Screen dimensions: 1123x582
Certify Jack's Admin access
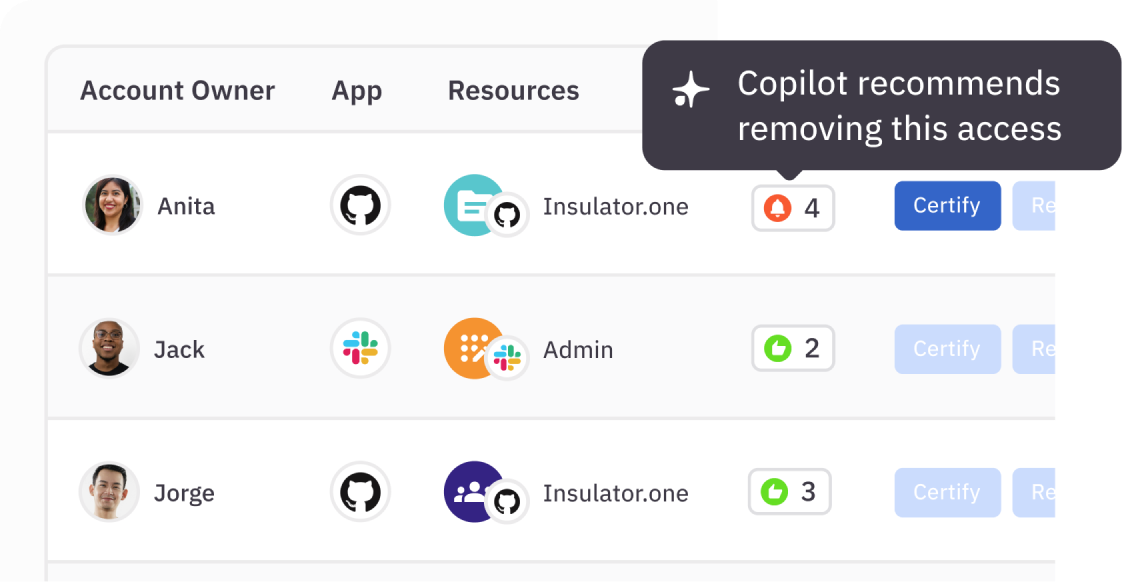[947, 349]
